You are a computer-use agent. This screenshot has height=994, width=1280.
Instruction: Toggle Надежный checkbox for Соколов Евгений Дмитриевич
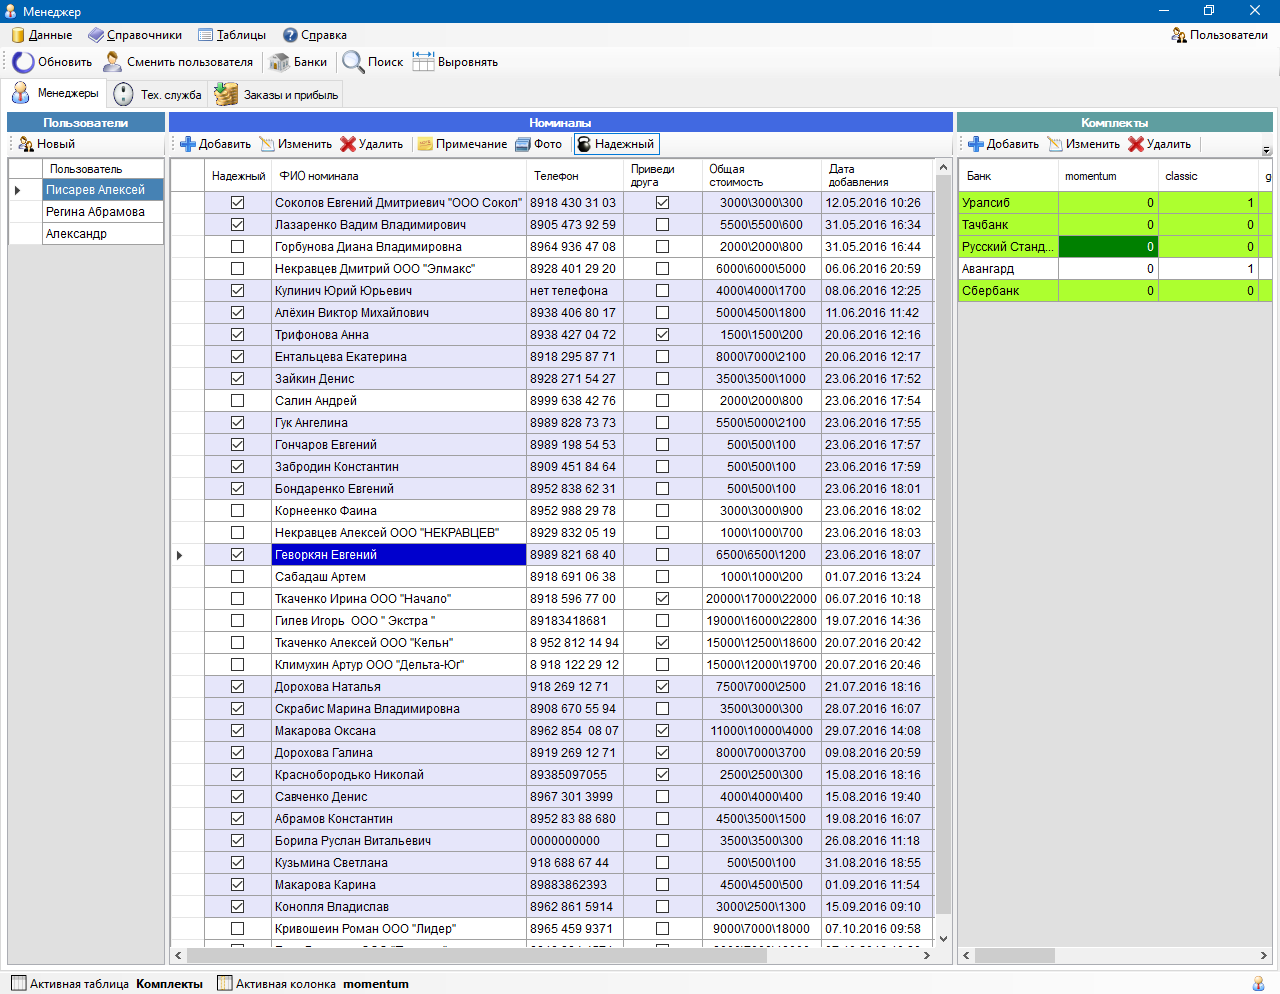[237, 202]
